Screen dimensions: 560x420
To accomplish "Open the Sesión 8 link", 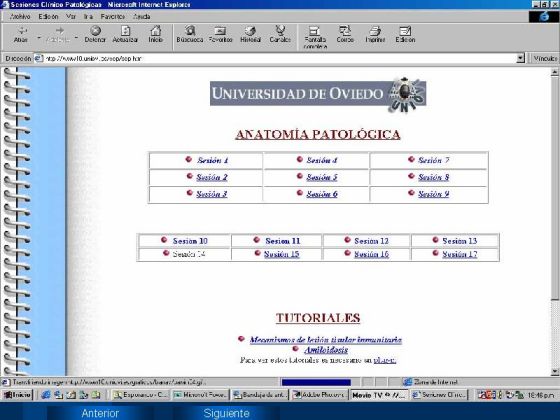I will click(x=434, y=177).
